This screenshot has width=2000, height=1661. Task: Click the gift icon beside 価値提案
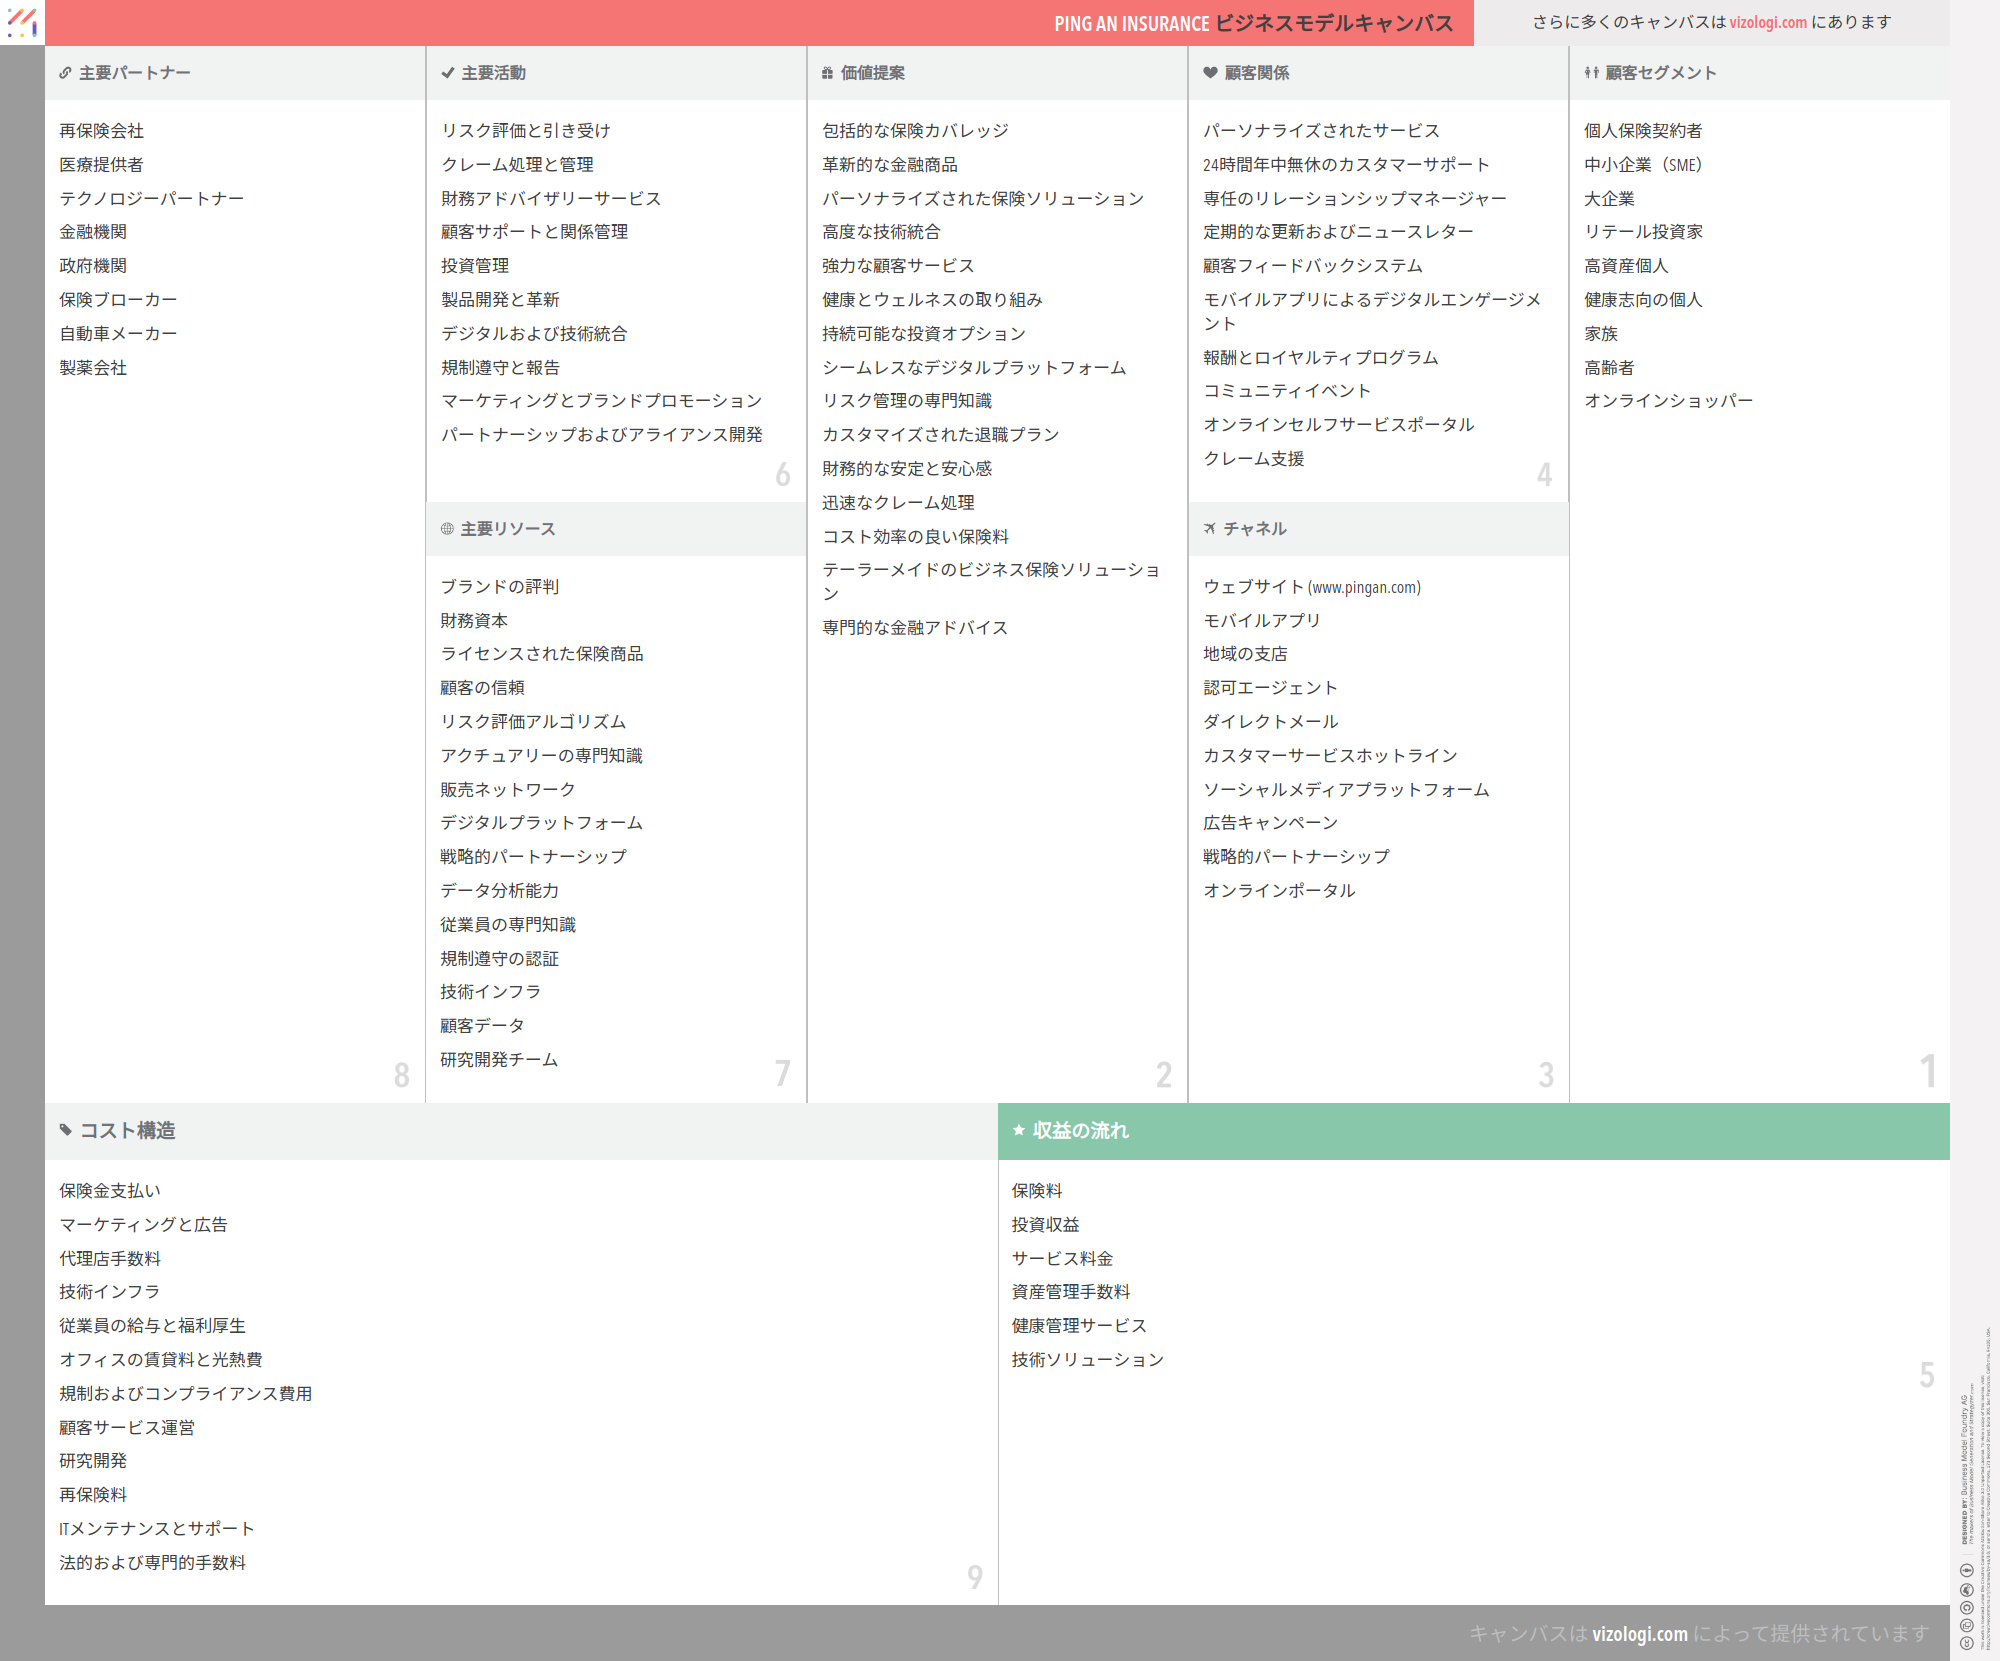pos(827,73)
